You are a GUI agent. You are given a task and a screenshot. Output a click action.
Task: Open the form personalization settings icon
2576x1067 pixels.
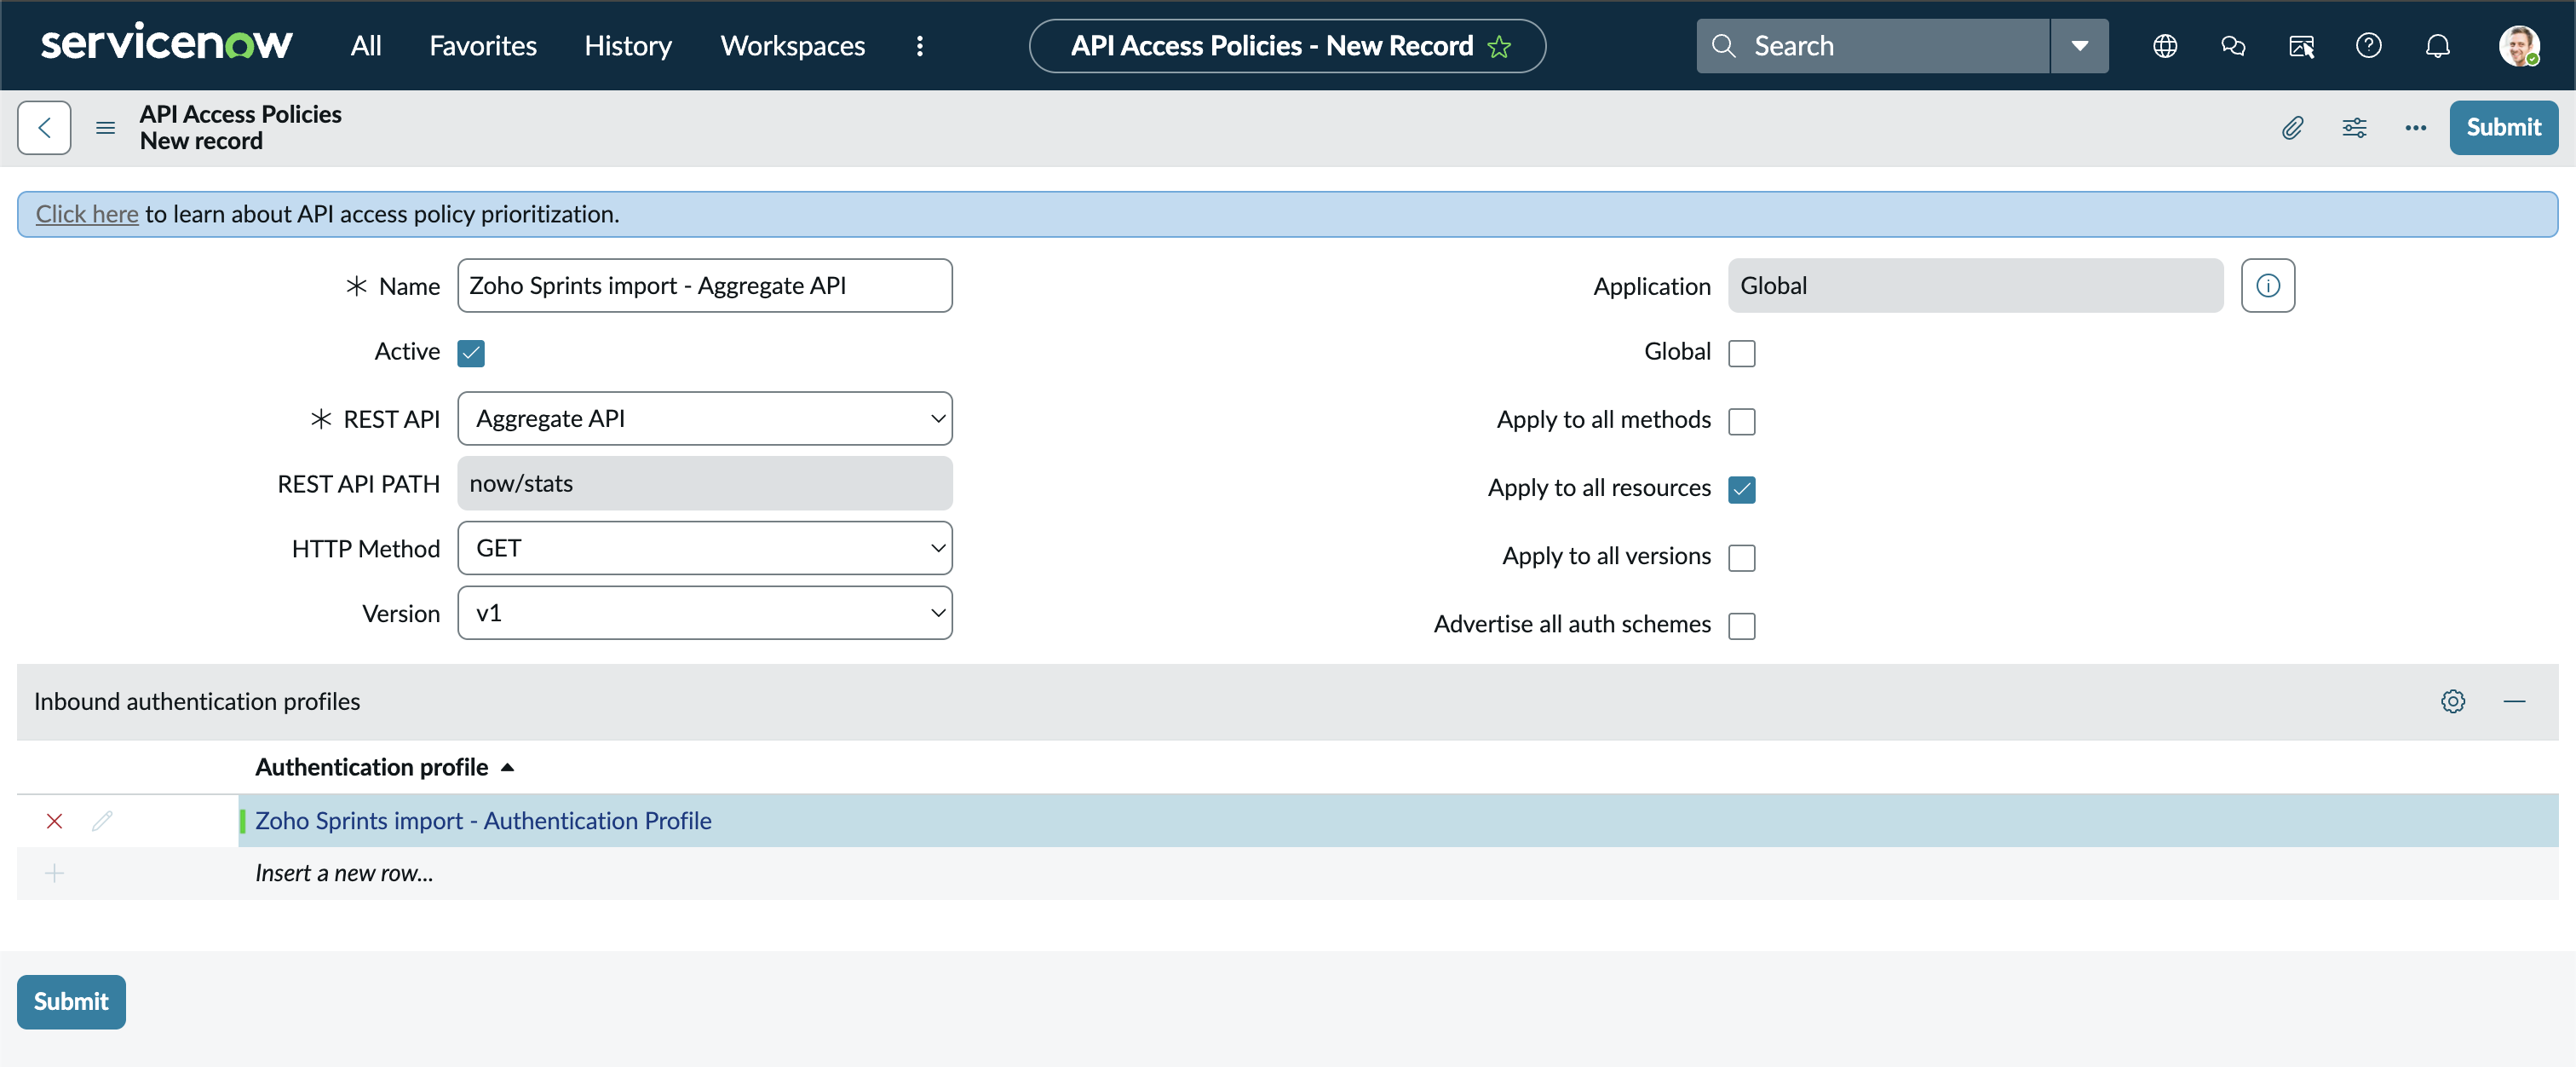click(2354, 127)
